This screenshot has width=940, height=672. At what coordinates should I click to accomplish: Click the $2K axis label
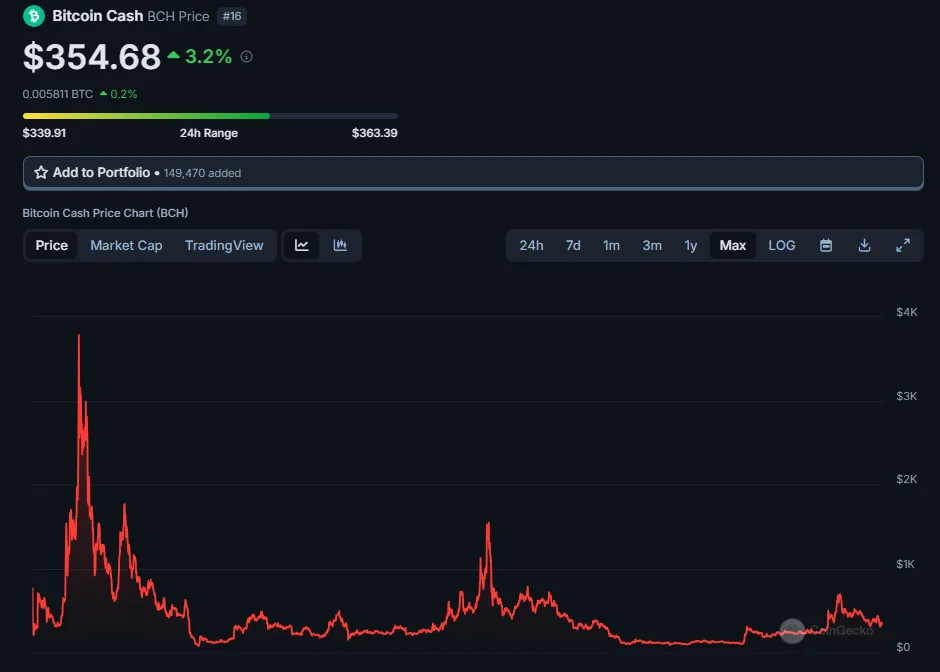906,479
